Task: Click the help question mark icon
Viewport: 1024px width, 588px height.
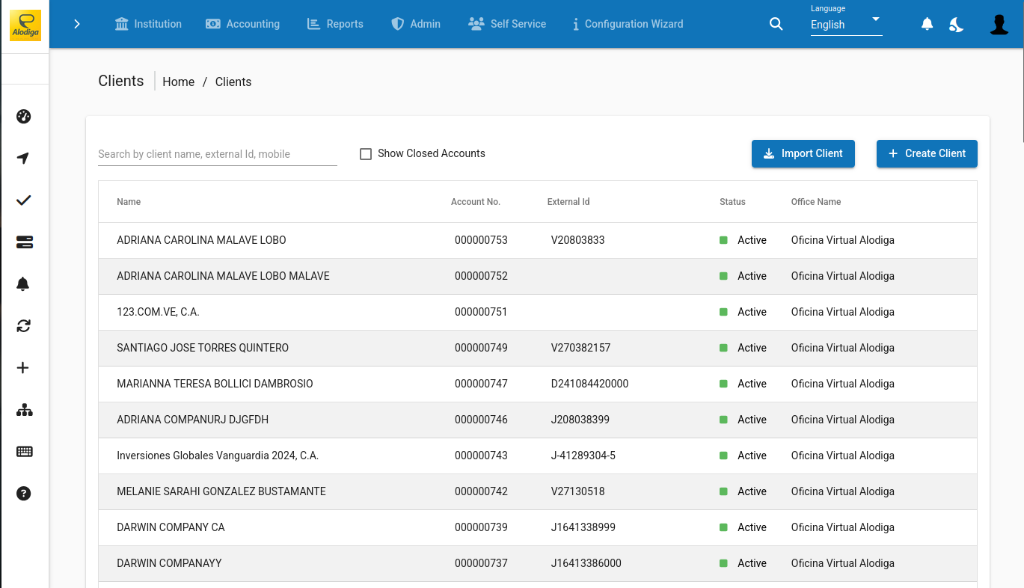Action: coord(23,493)
